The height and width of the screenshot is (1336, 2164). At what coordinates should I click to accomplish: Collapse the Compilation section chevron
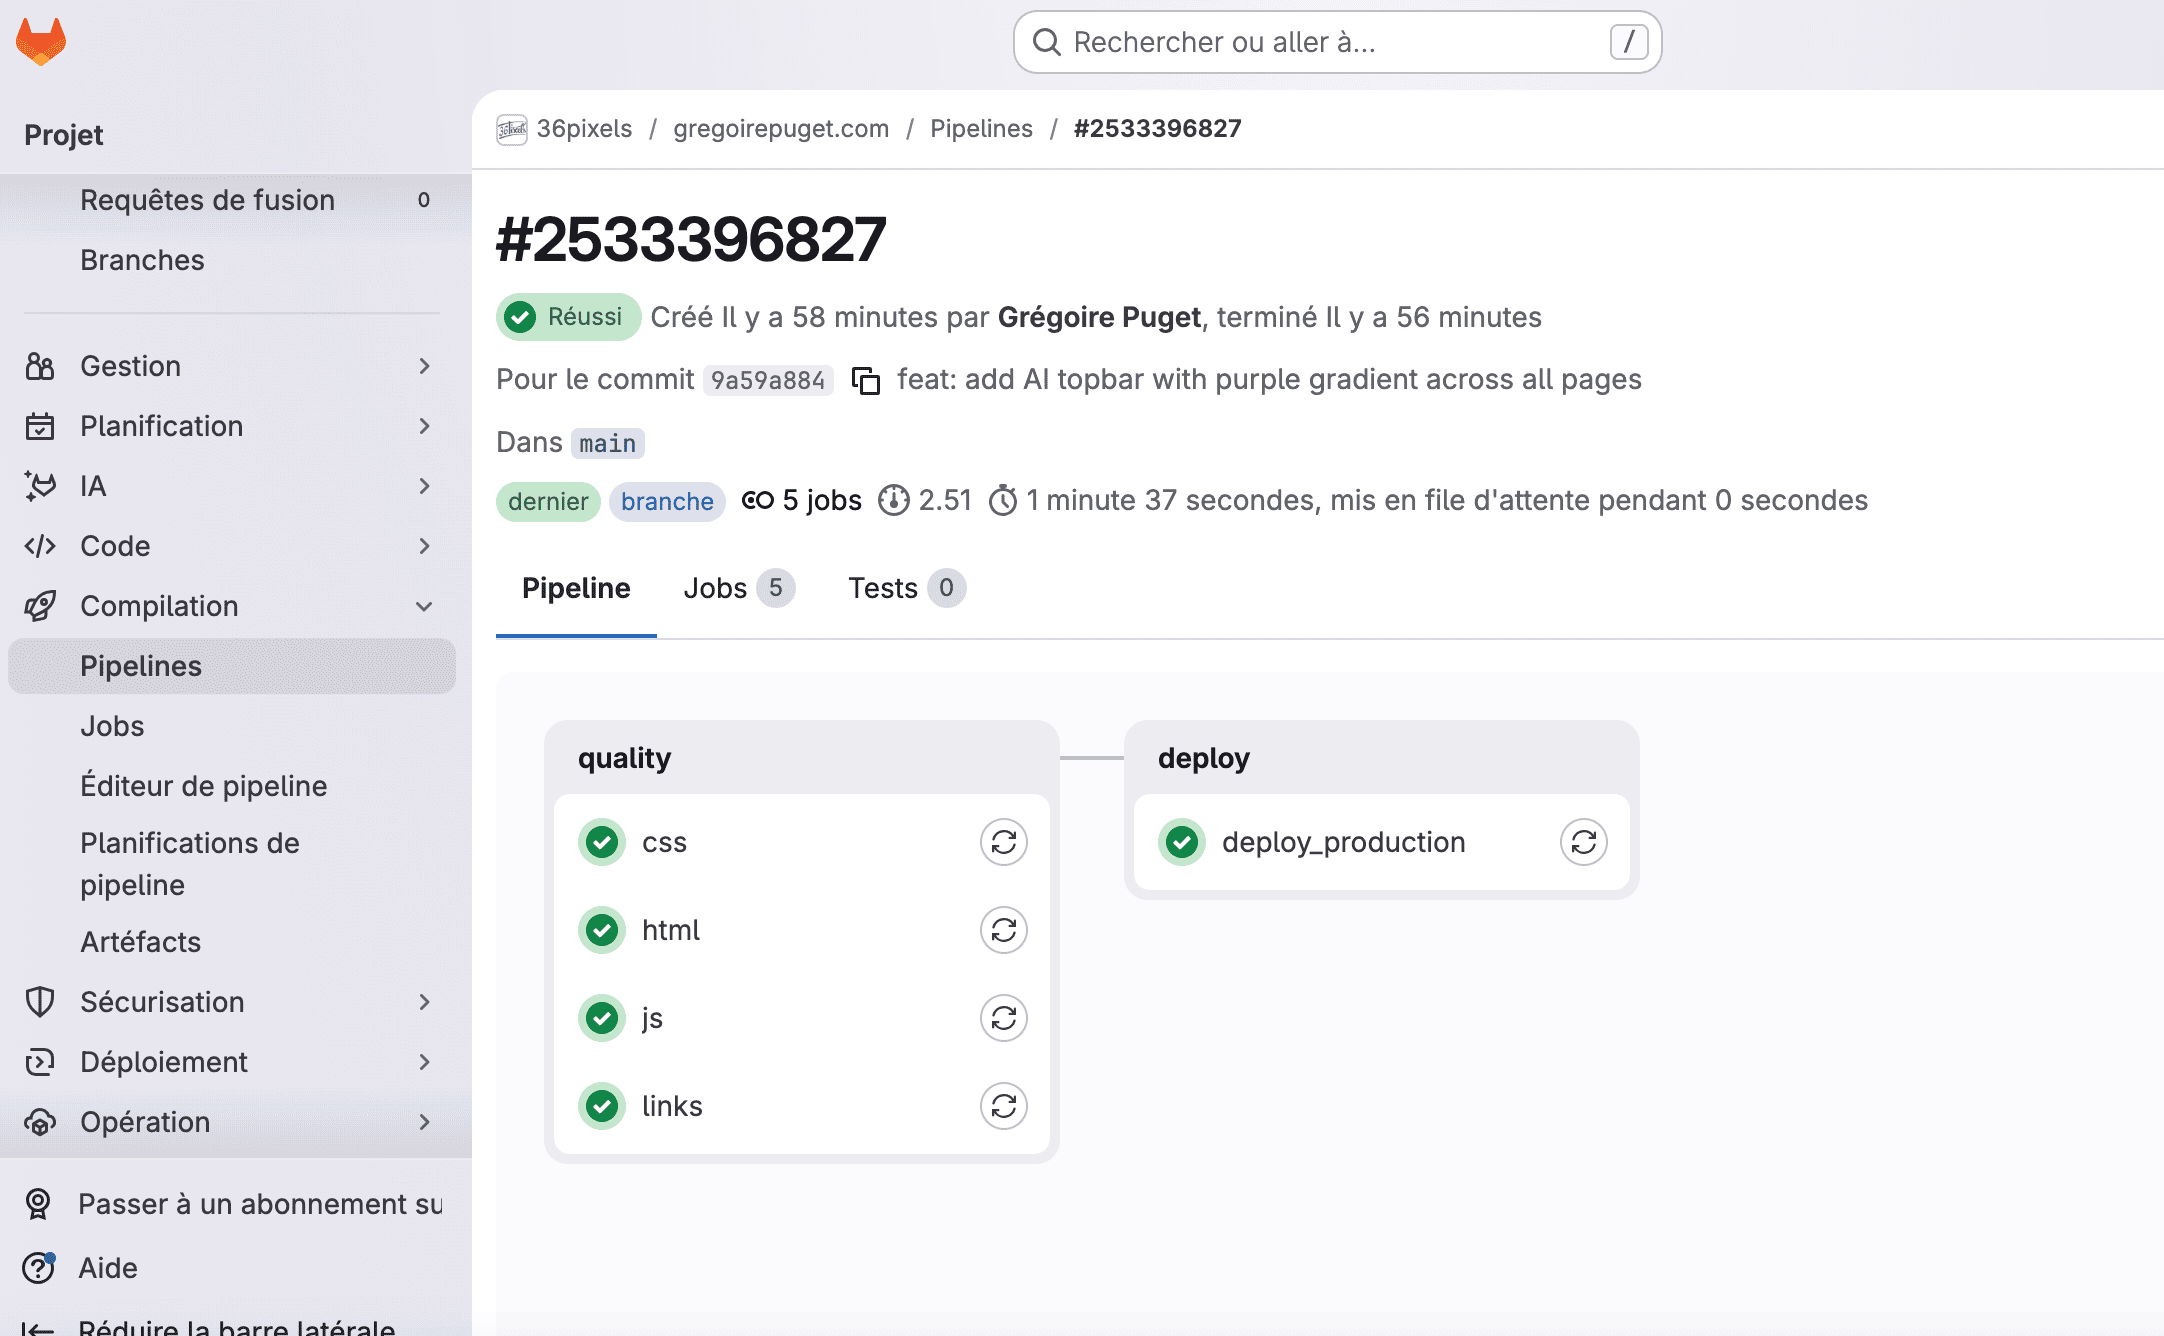click(424, 606)
